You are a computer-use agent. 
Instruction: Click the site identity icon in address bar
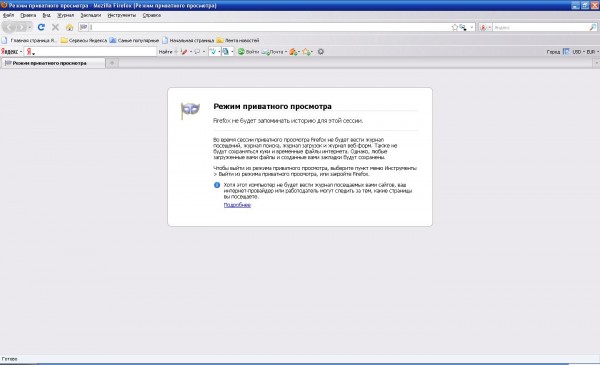[83, 27]
